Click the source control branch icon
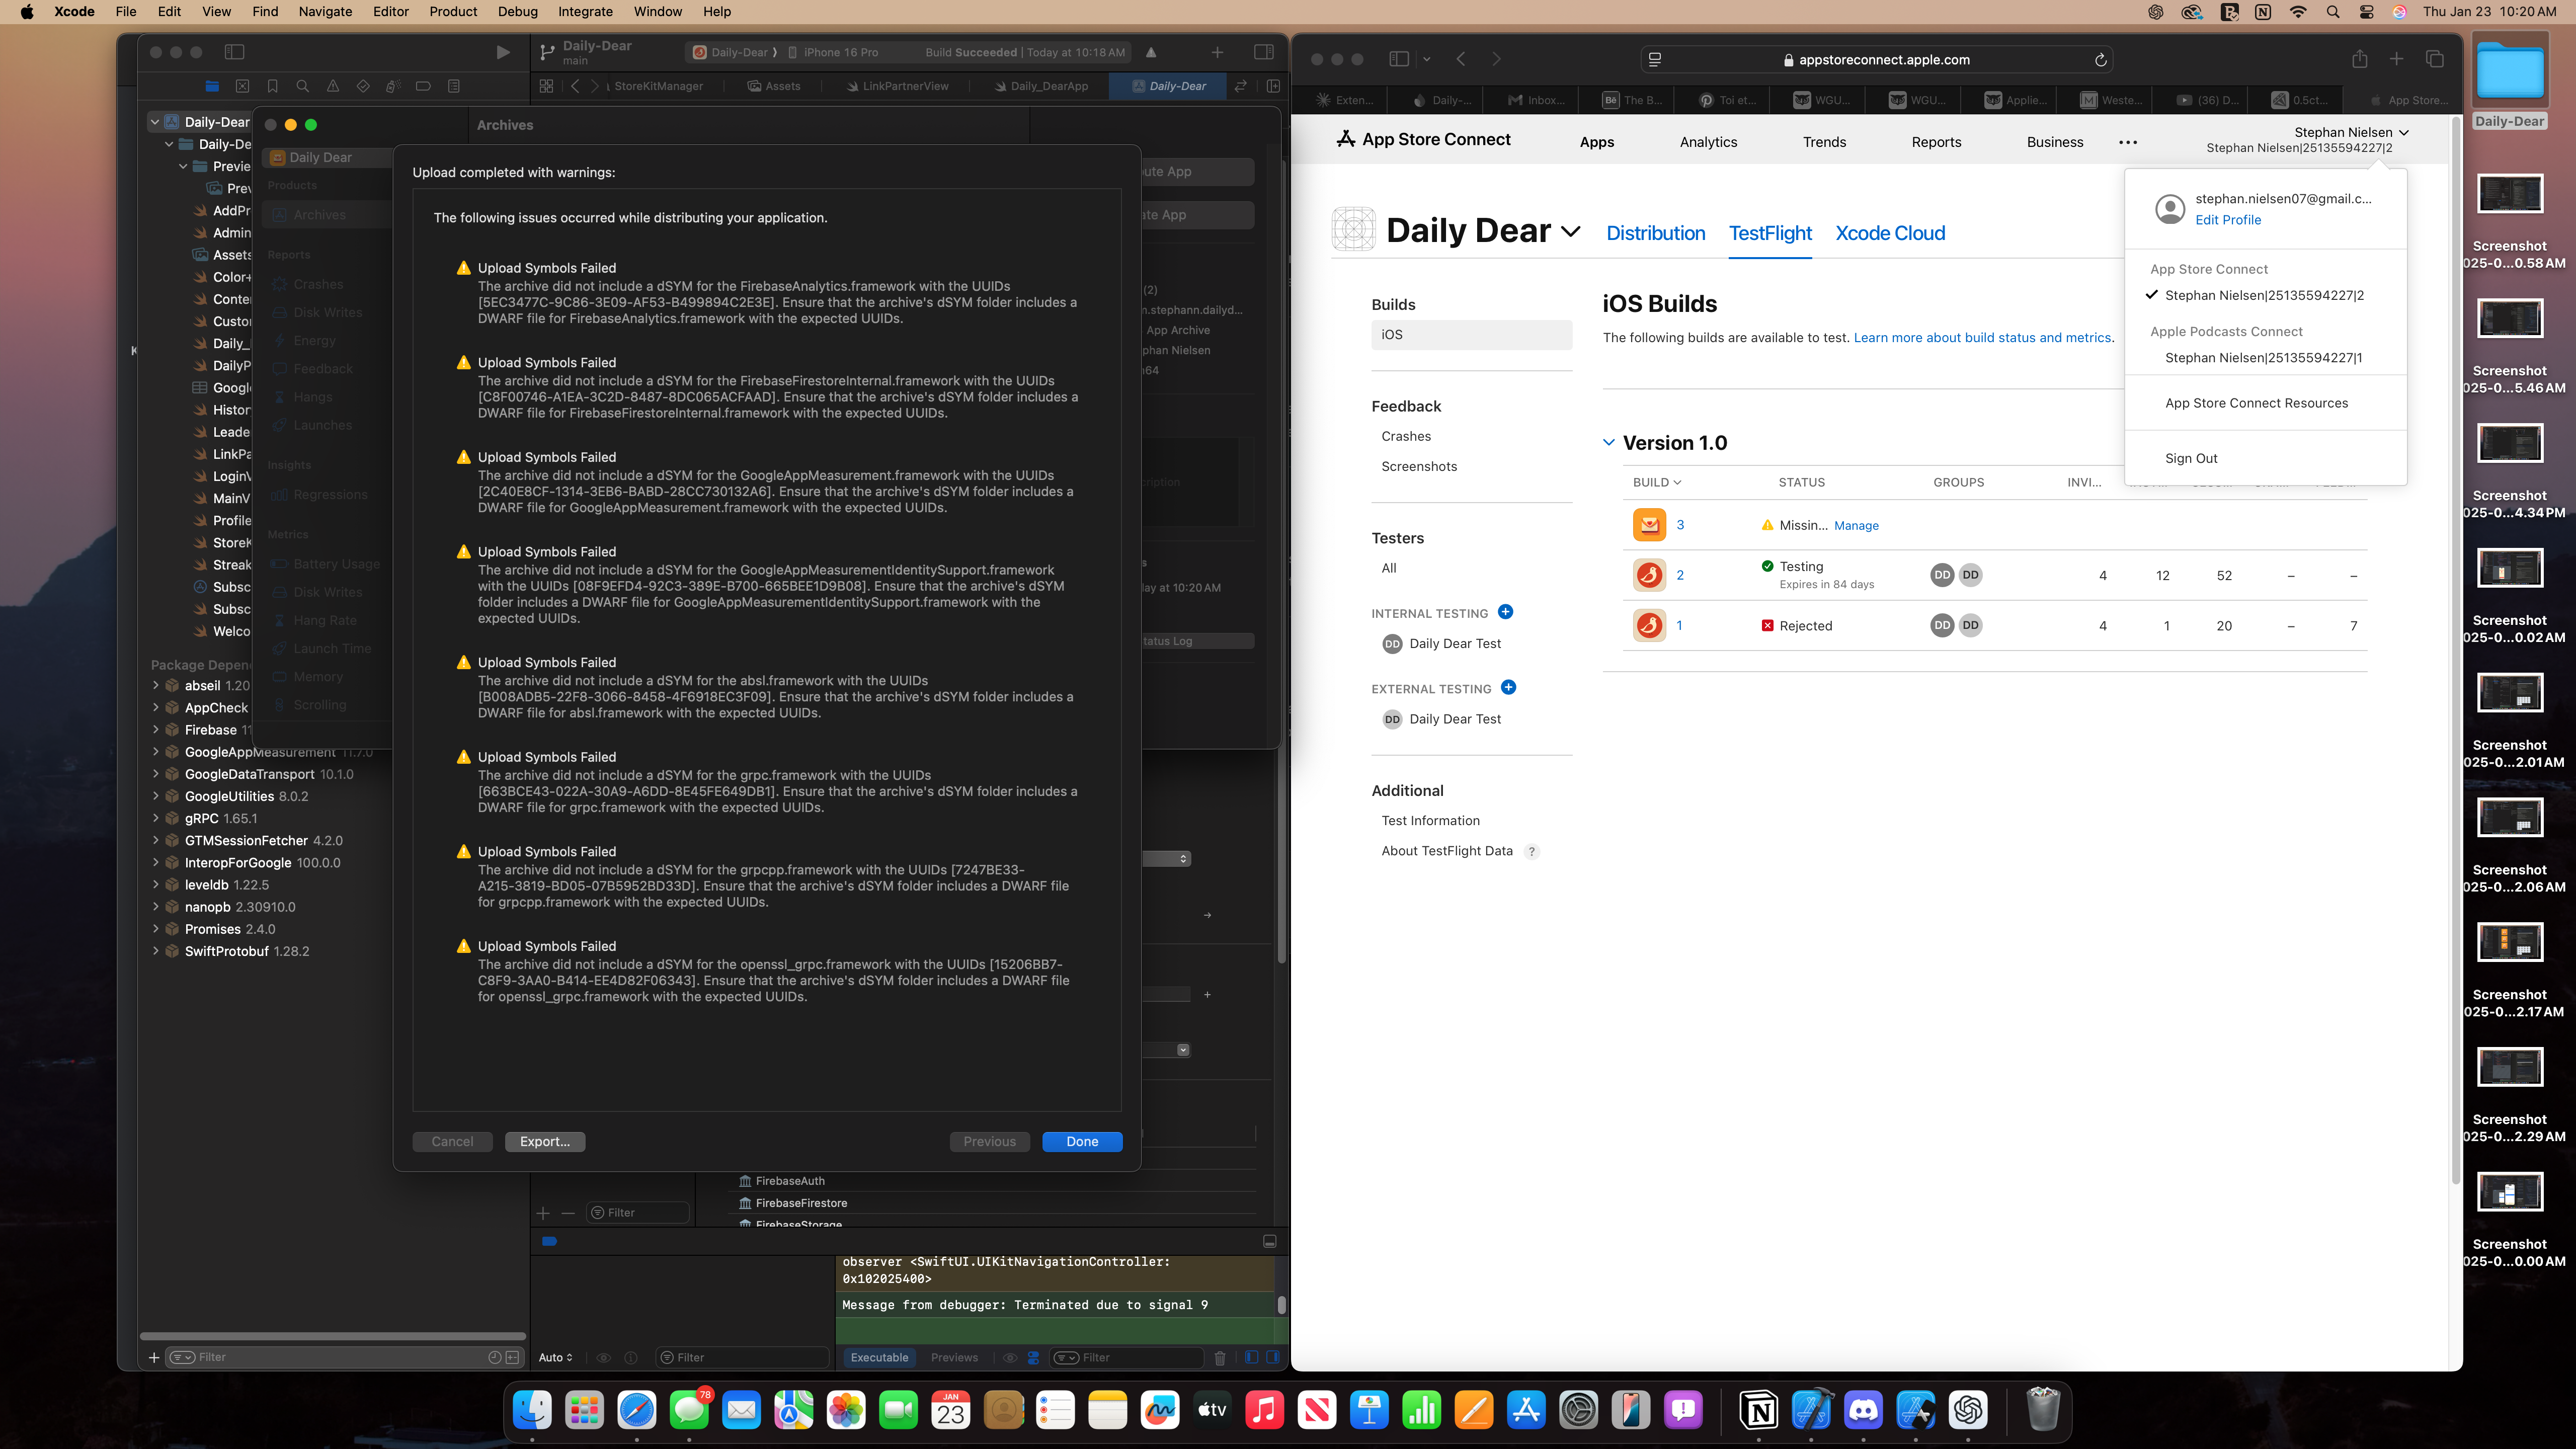This screenshot has width=2576, height=1449. point(547,52)
